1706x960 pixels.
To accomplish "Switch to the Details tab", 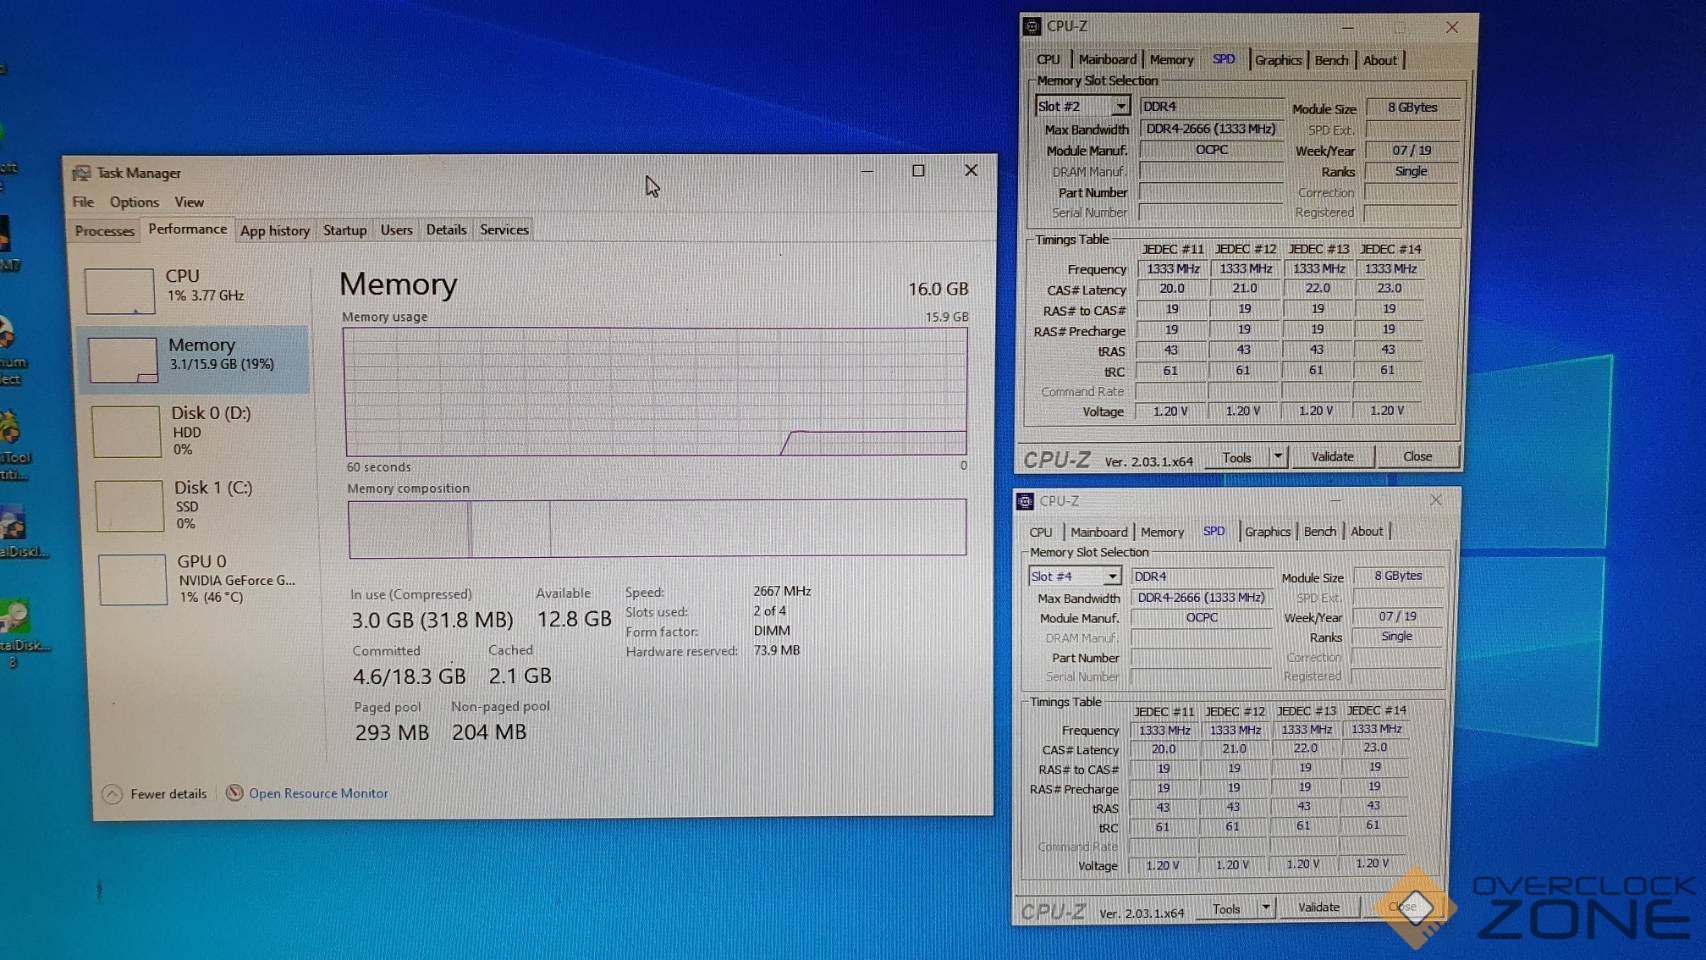I will (446, 230).
